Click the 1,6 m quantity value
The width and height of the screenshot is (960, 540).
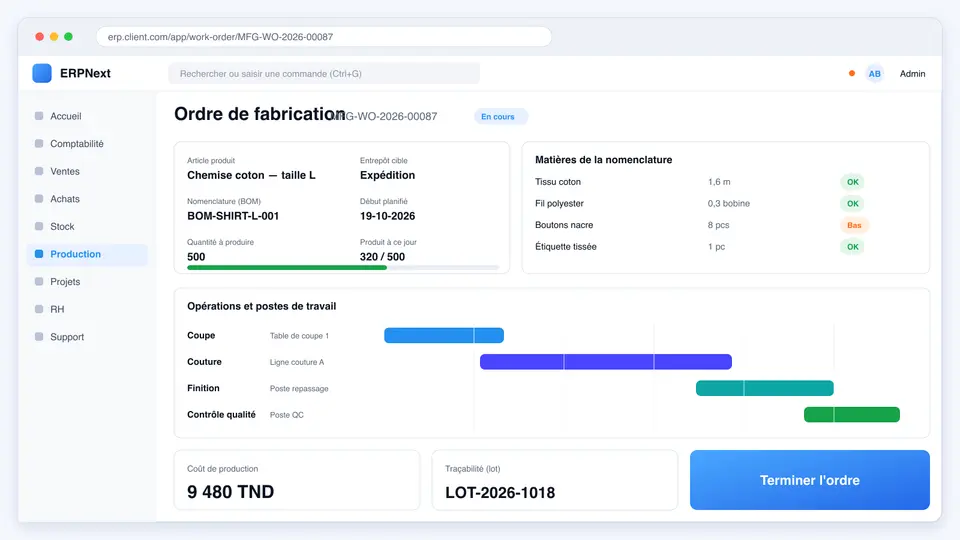[x=719, y=182]
